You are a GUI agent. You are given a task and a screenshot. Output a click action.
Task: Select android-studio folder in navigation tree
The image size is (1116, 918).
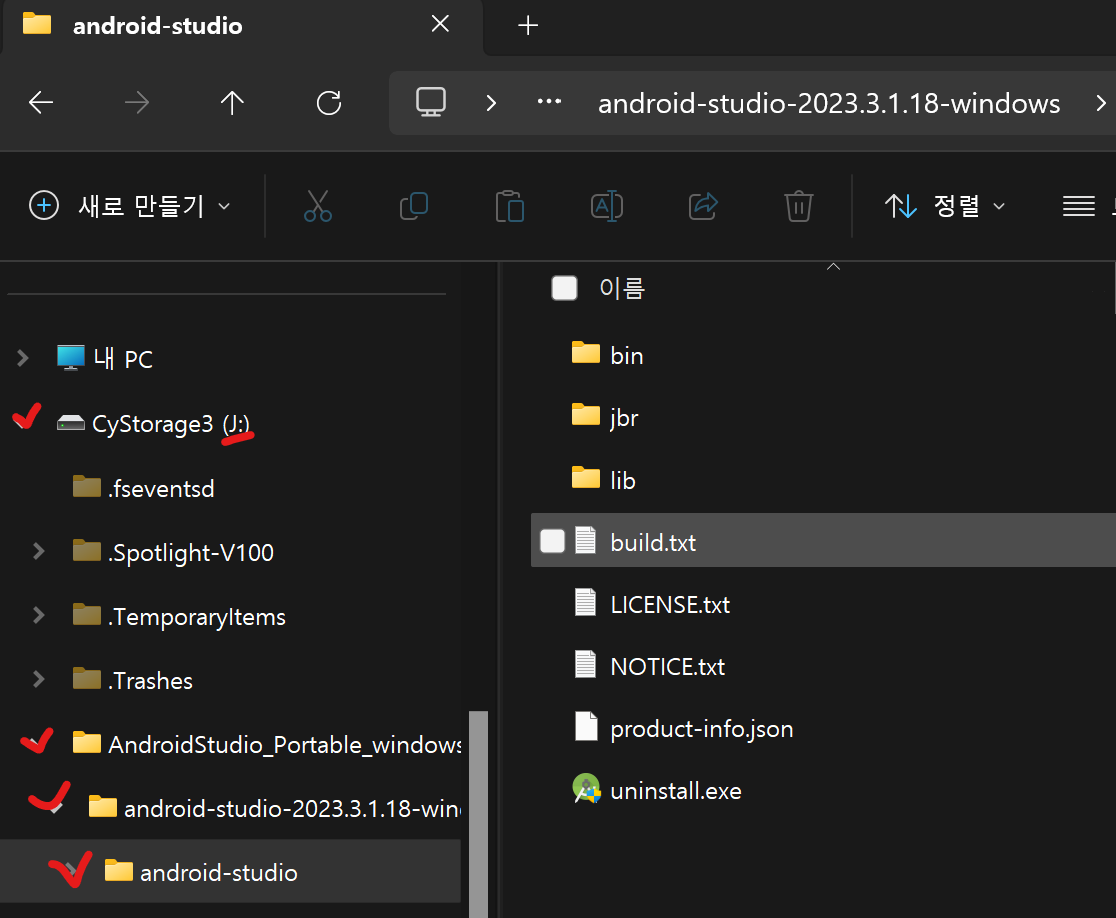(219, 872)
